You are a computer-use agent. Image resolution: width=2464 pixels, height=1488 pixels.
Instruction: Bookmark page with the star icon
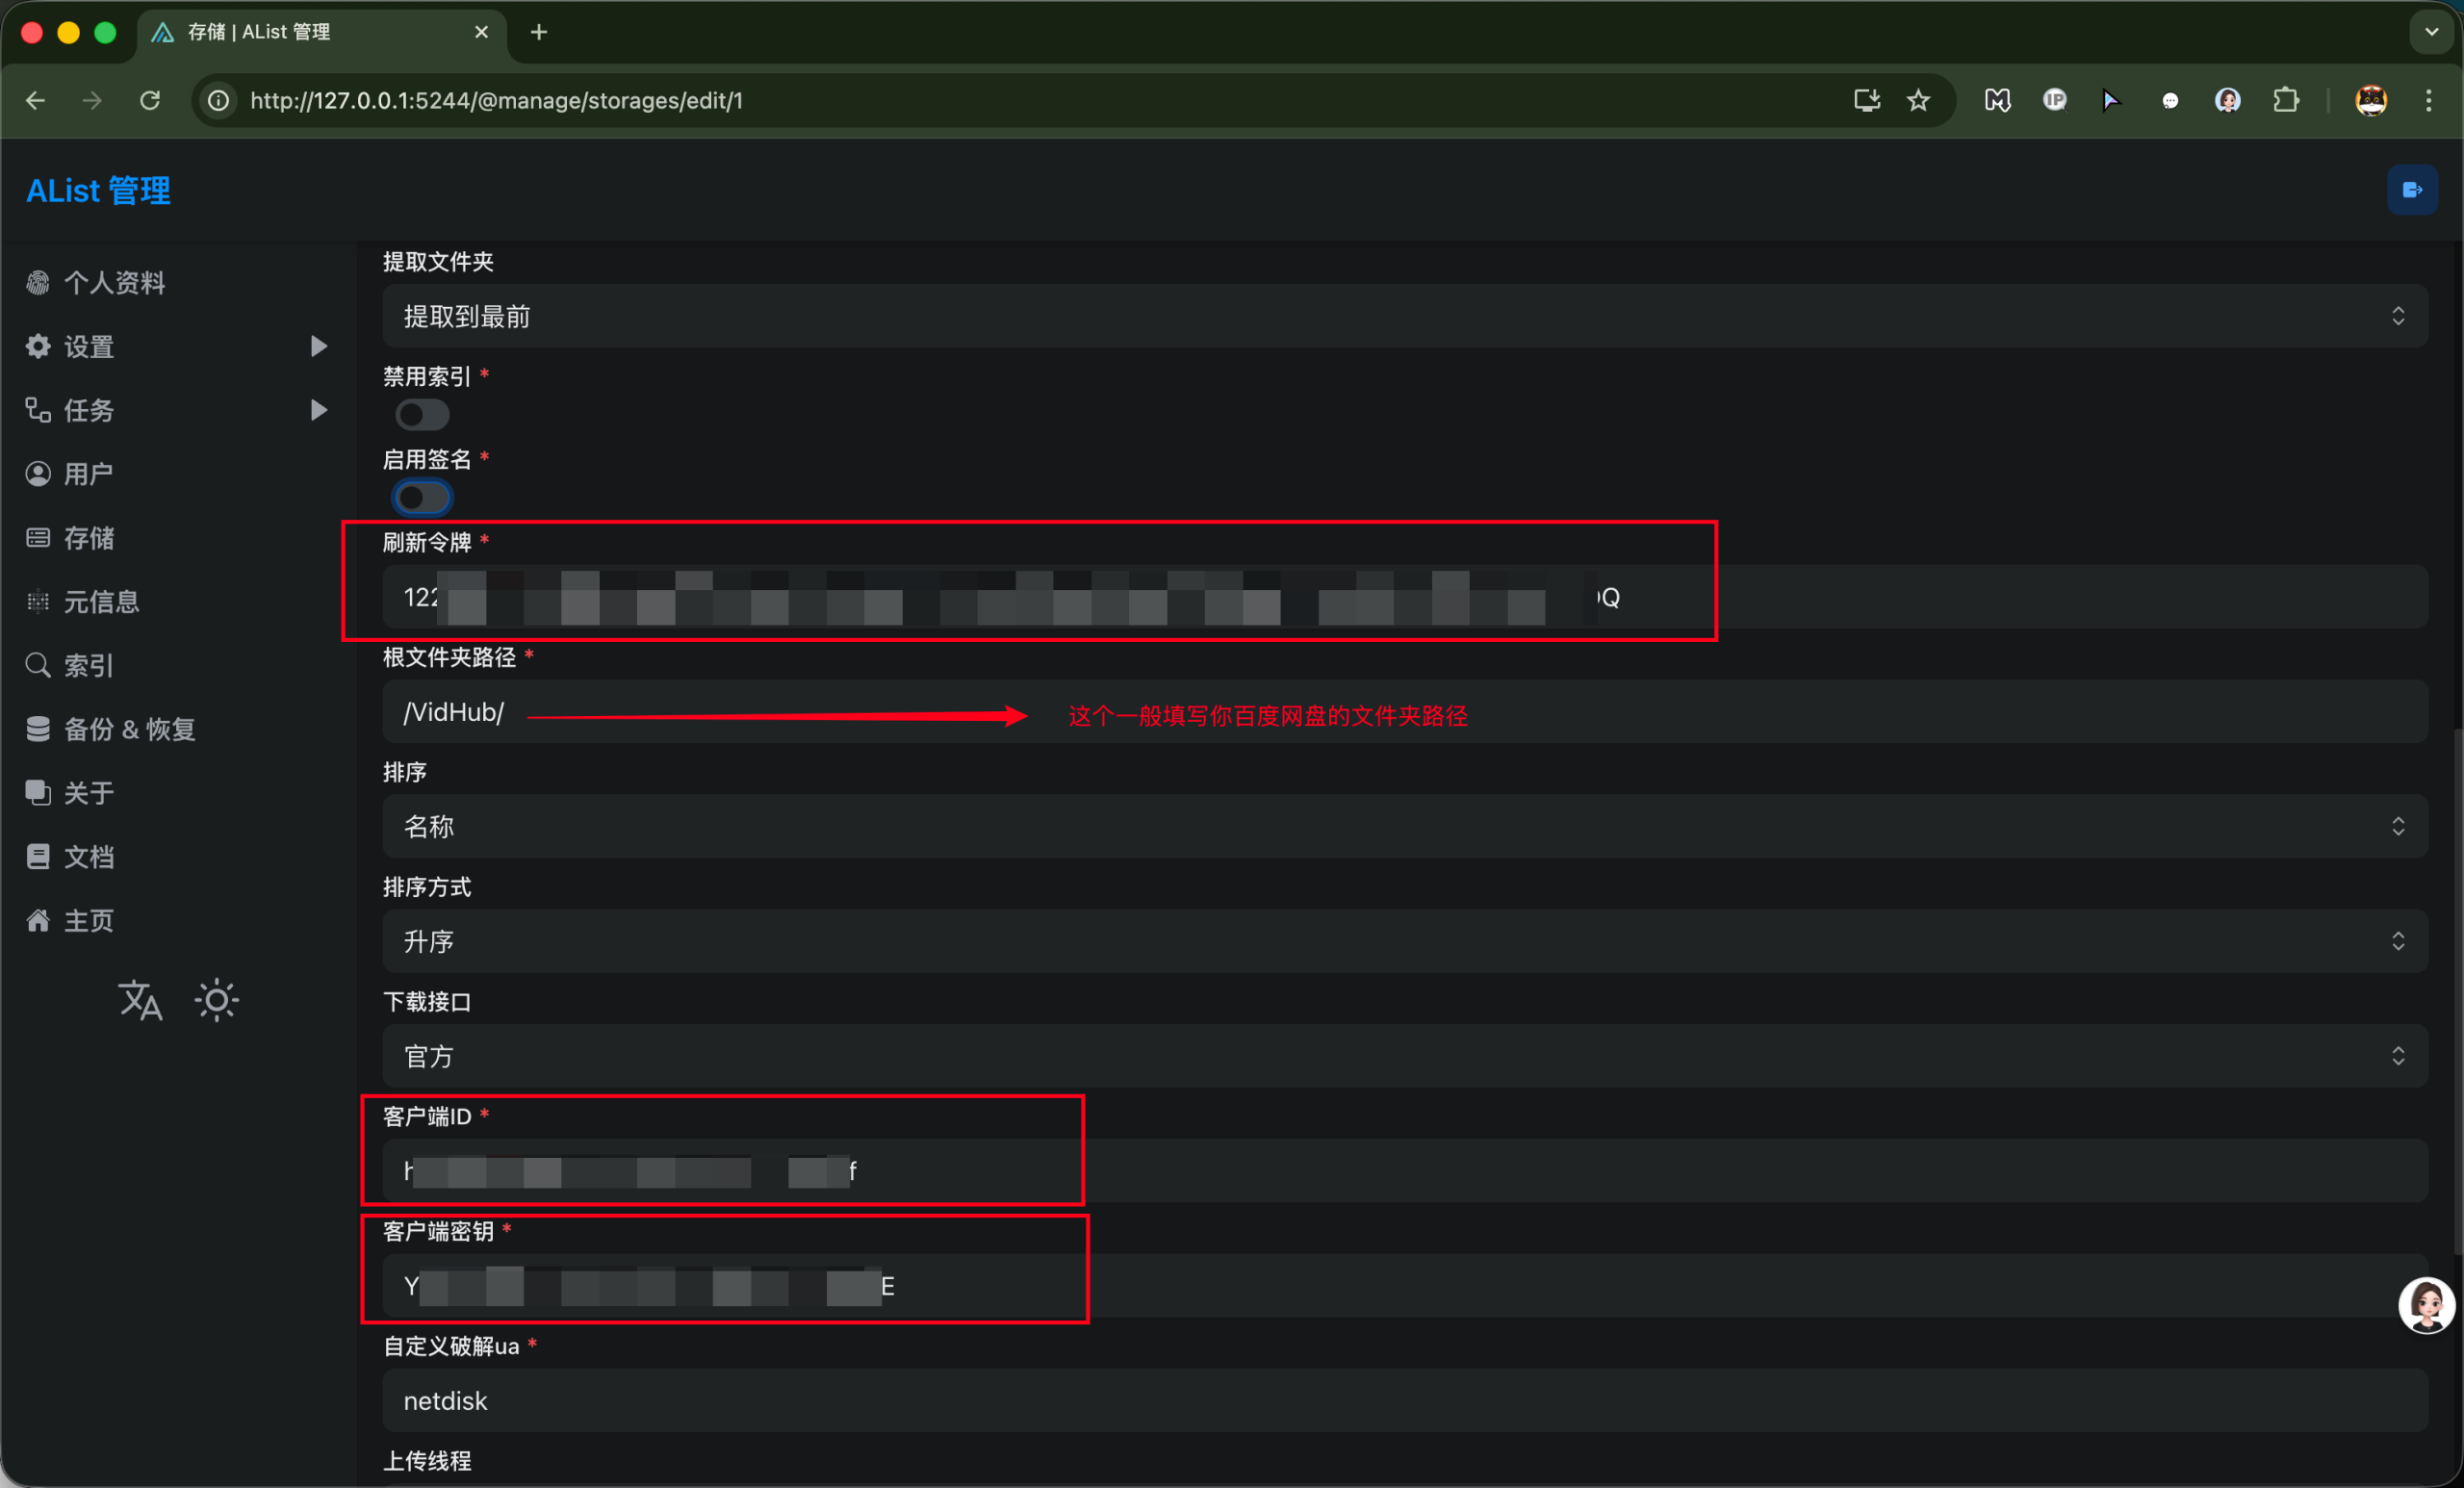[x=1918, y=100]
